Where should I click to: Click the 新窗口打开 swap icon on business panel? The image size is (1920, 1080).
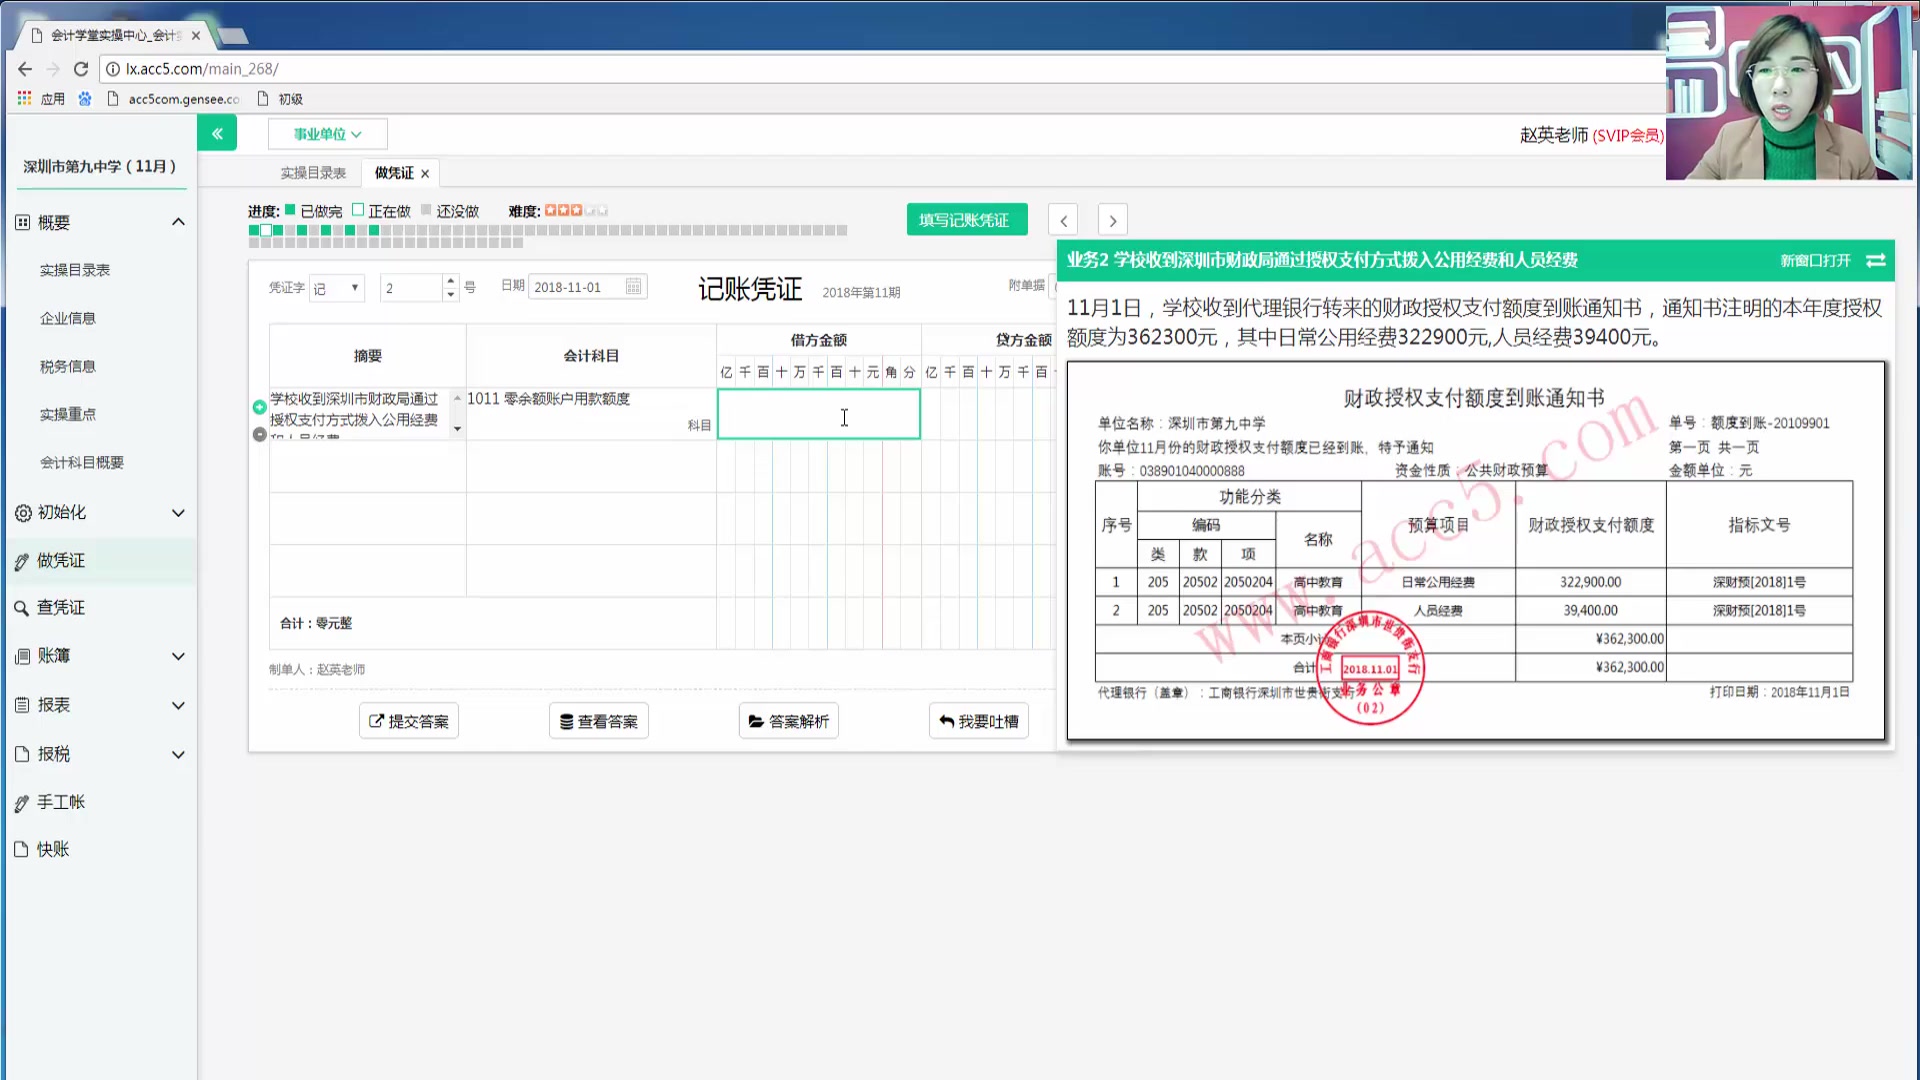[x=1876, y=260]
